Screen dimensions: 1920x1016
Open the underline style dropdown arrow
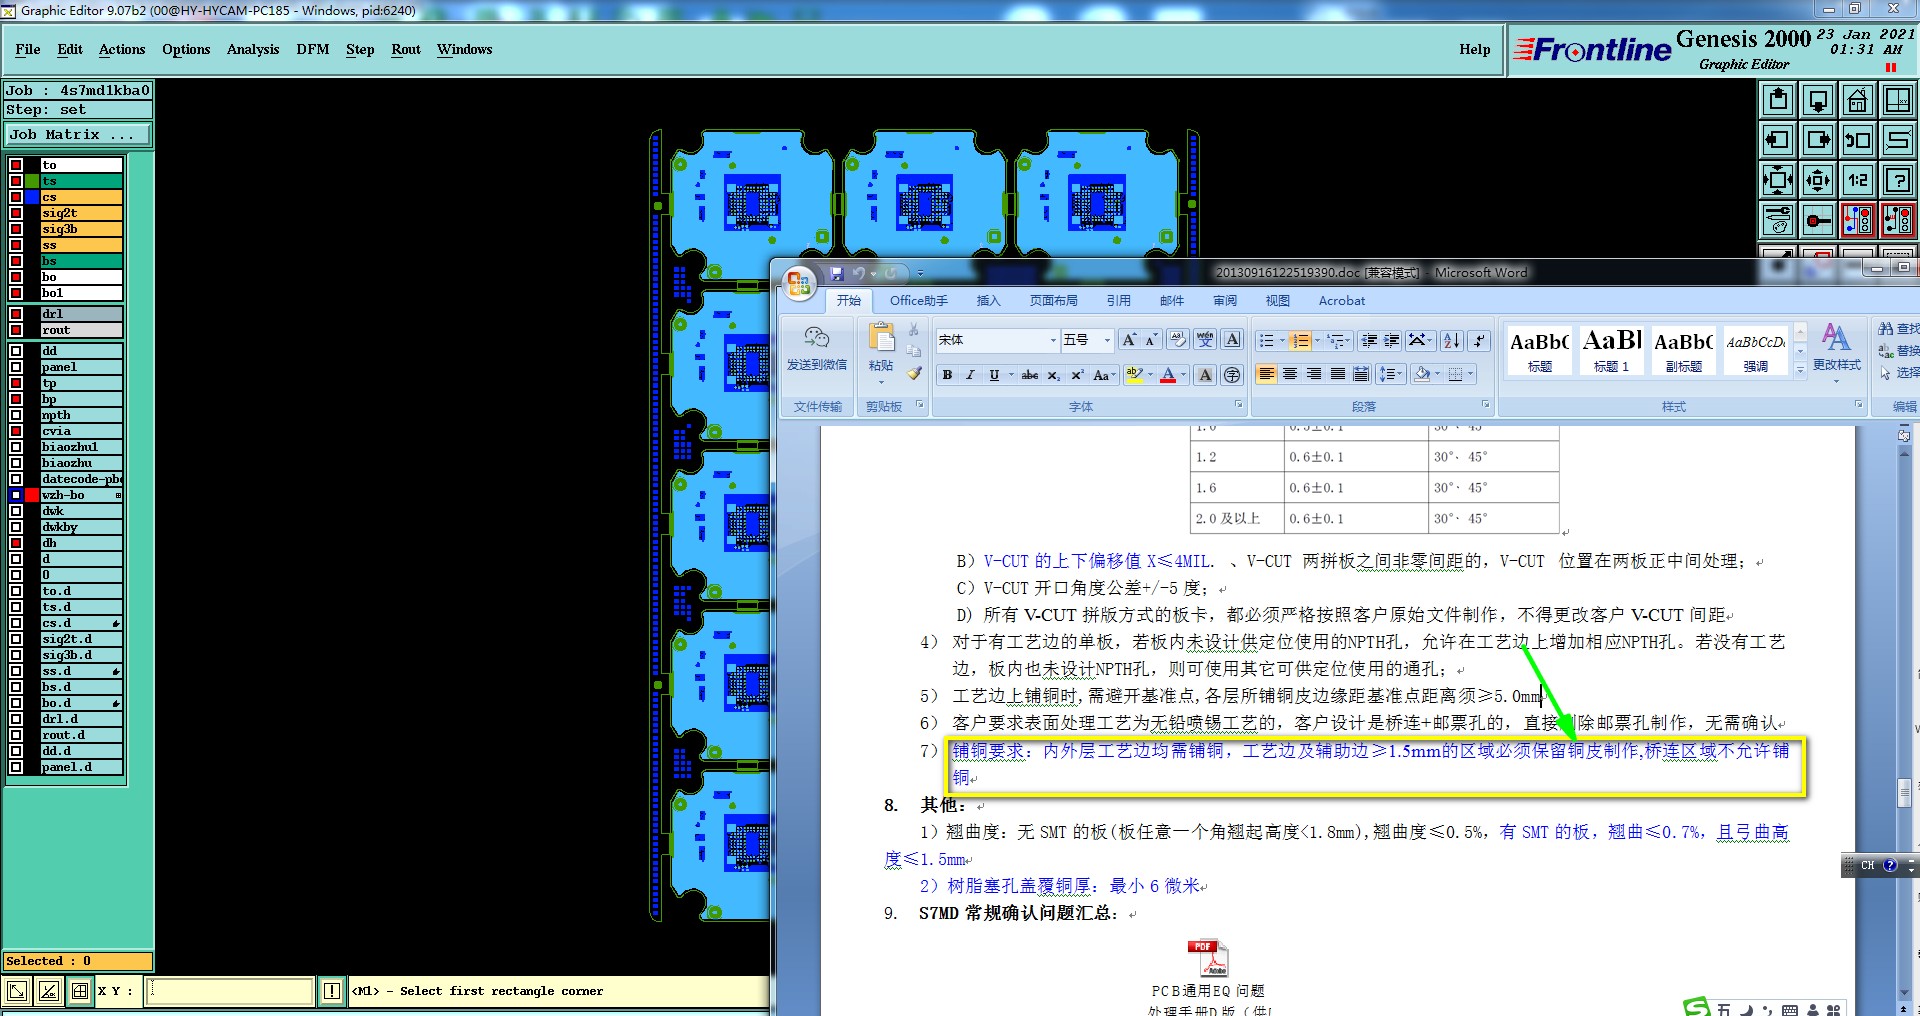tap(1010, 375)
